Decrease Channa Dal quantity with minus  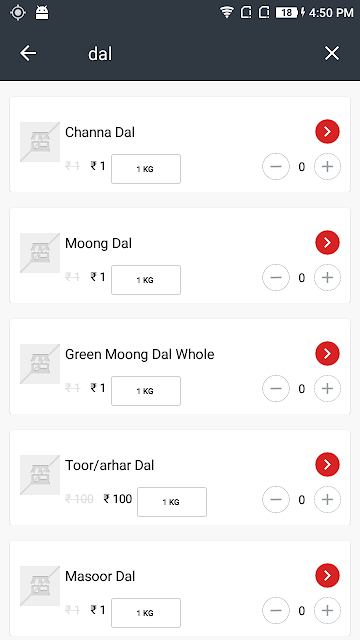coord(276,167)
